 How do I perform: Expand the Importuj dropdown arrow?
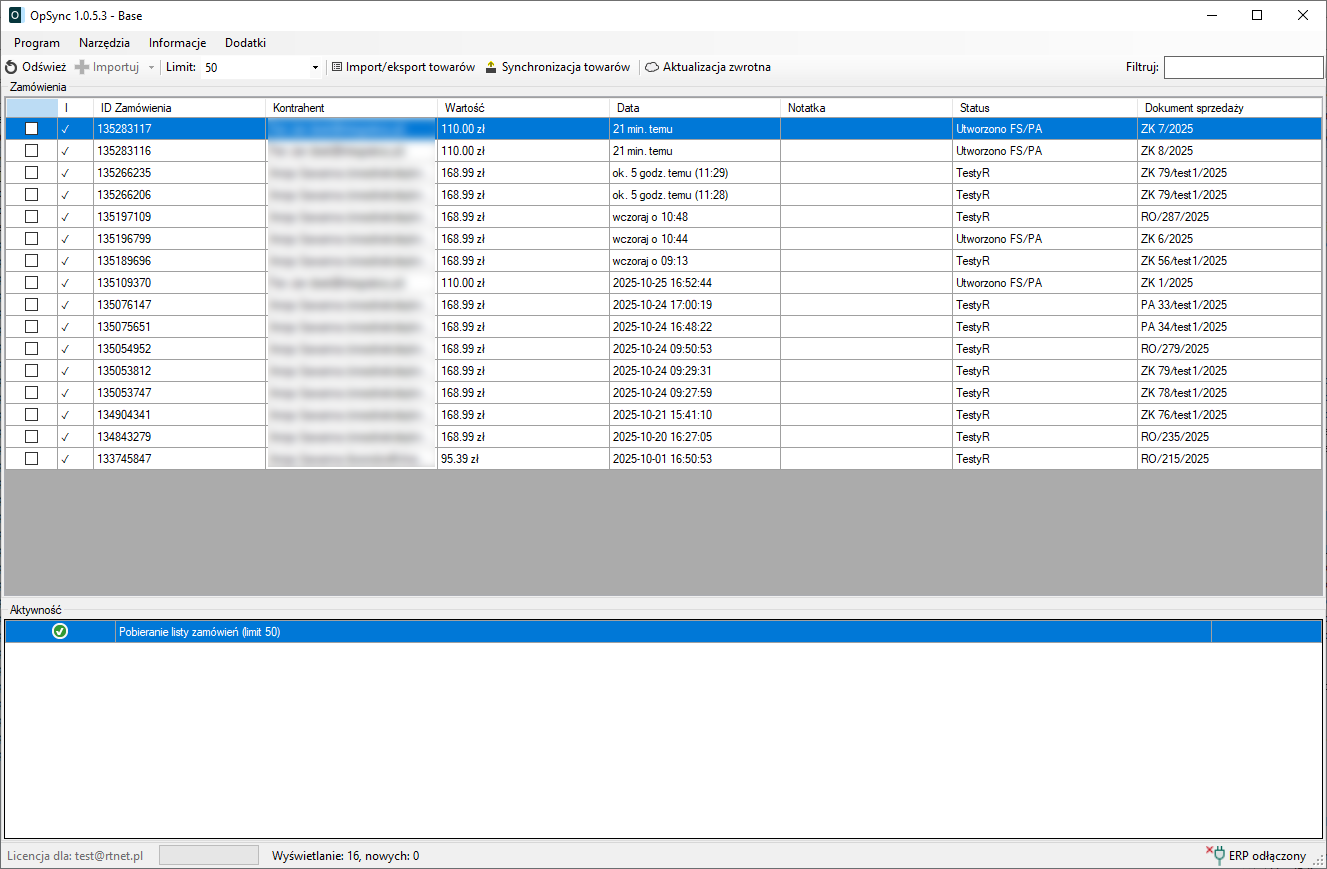coord(151,67)
